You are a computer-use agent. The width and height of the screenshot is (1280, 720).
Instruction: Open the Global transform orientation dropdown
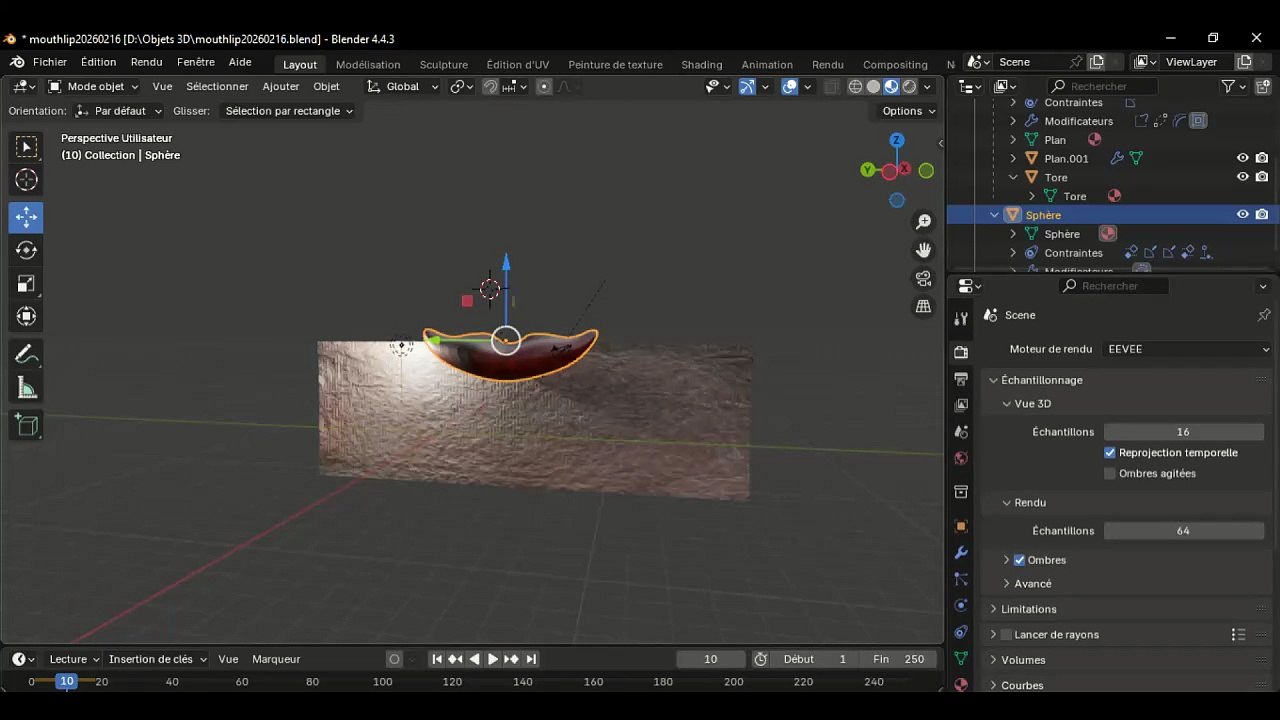(x=402, y=87)
